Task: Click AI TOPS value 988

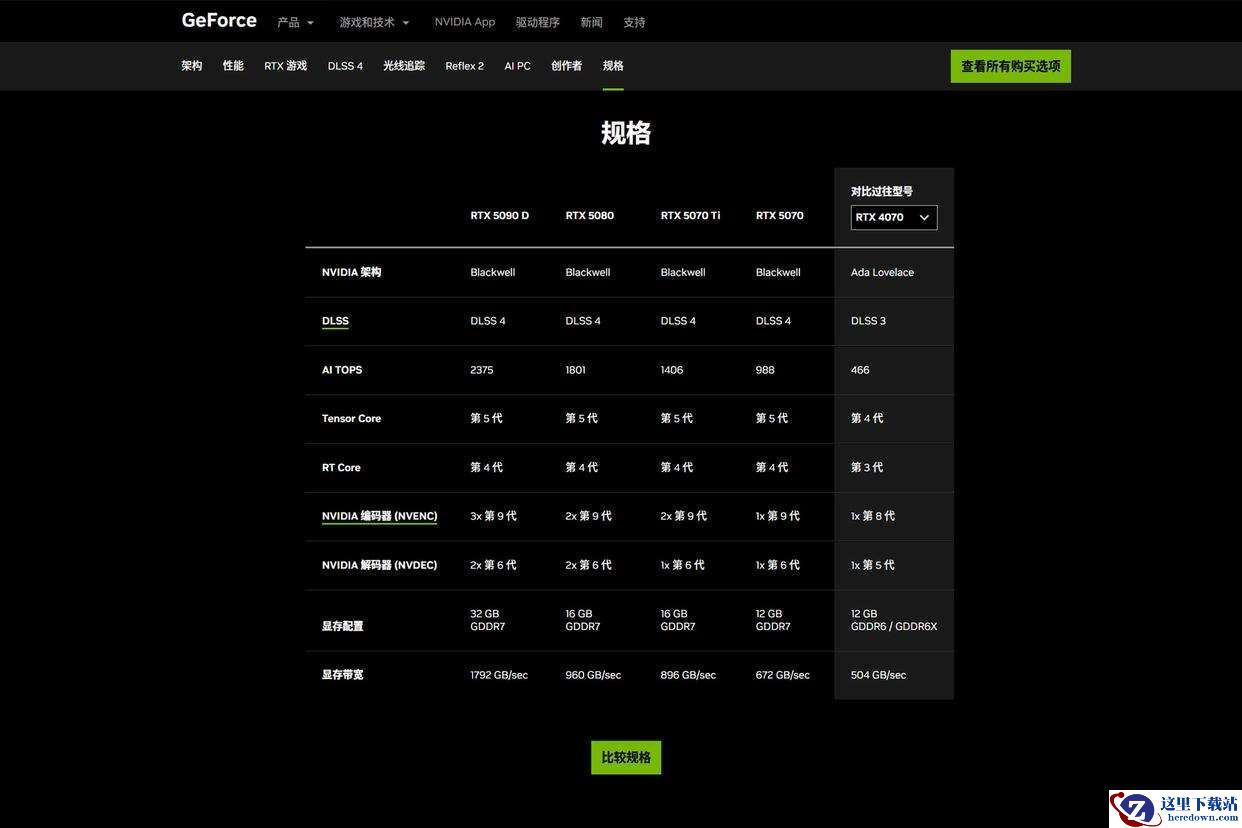Action: (764, 370)
